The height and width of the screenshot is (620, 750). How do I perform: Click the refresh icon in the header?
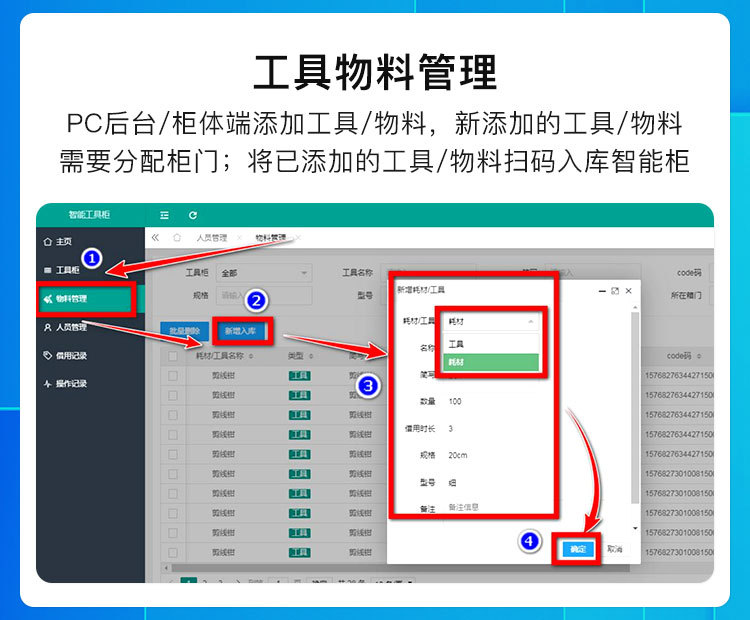[193, 215]
